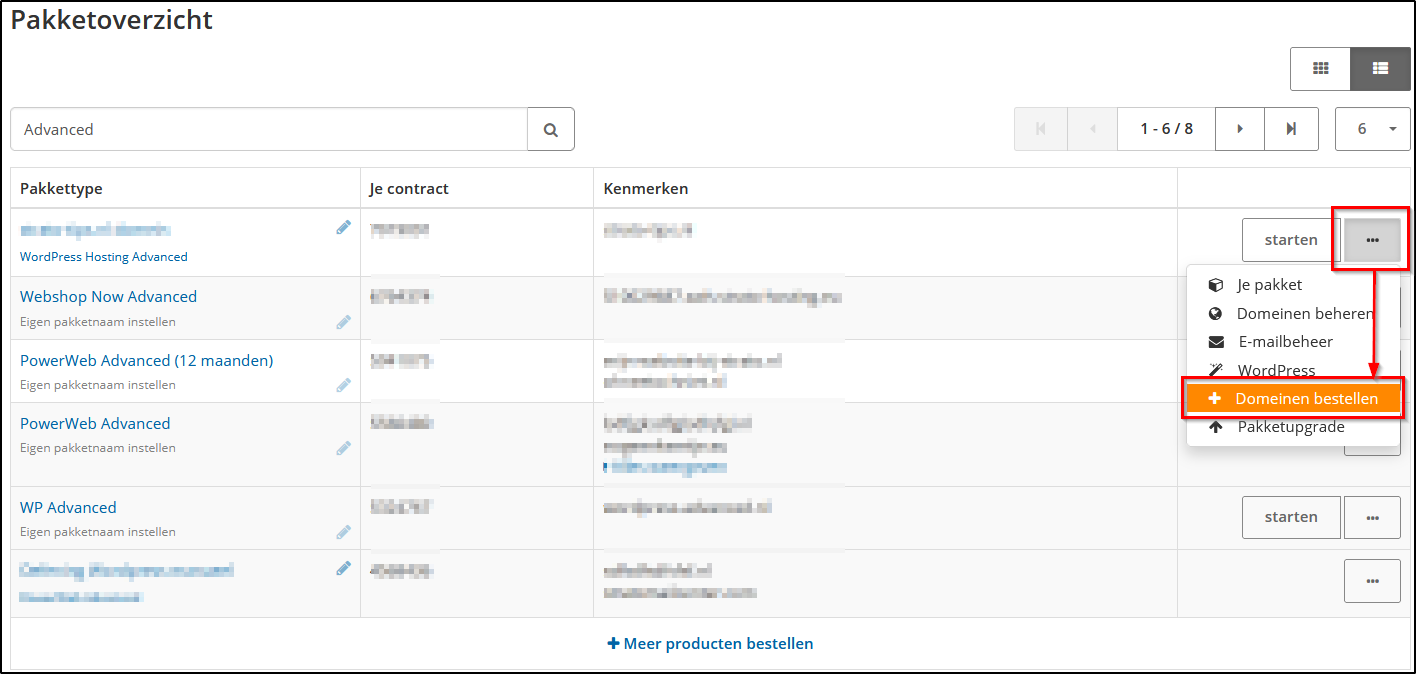
Task: Click the search magnifier button
Action: pos(550,130)
